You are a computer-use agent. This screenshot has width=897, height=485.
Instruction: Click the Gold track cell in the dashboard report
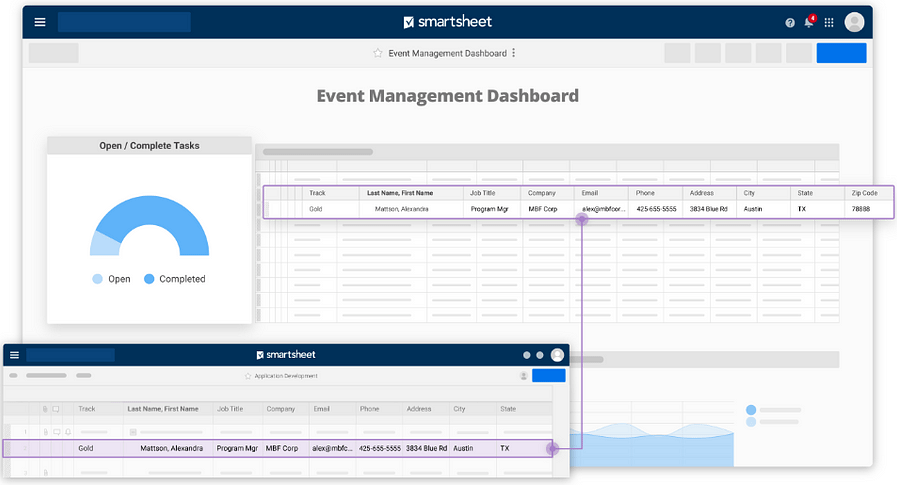(316, 209)
